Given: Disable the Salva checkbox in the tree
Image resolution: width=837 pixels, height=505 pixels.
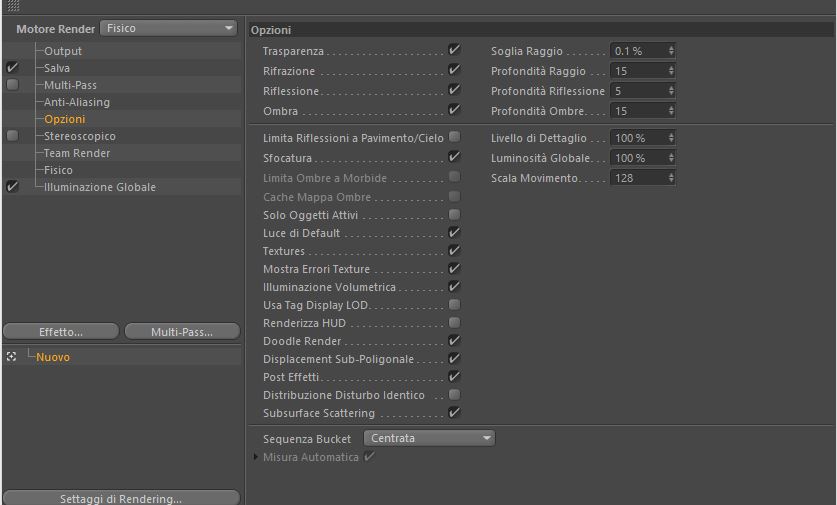Looking at the screenshot, I should (12, 68).
